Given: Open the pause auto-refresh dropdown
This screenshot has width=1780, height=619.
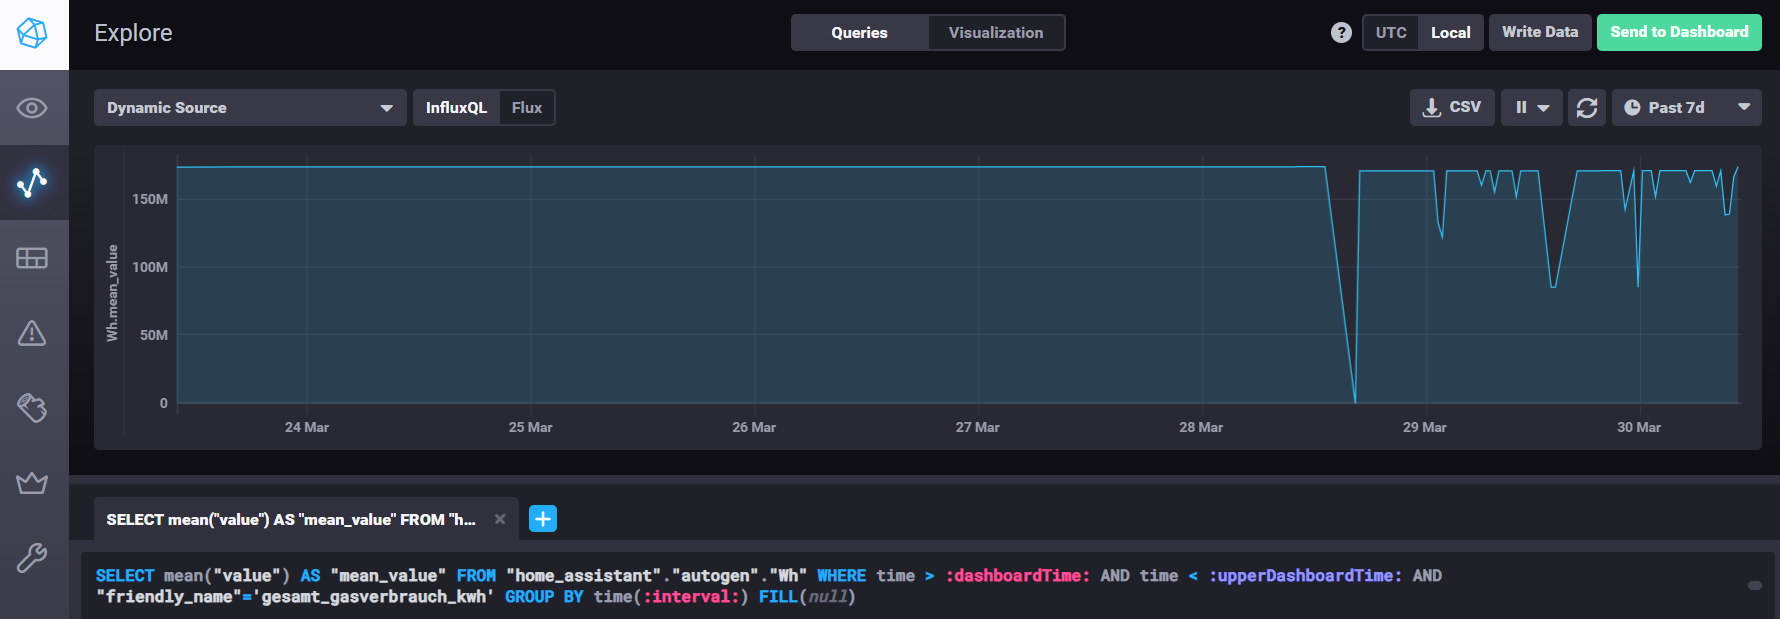Looking at the screenshot, I should [1531, 108].
